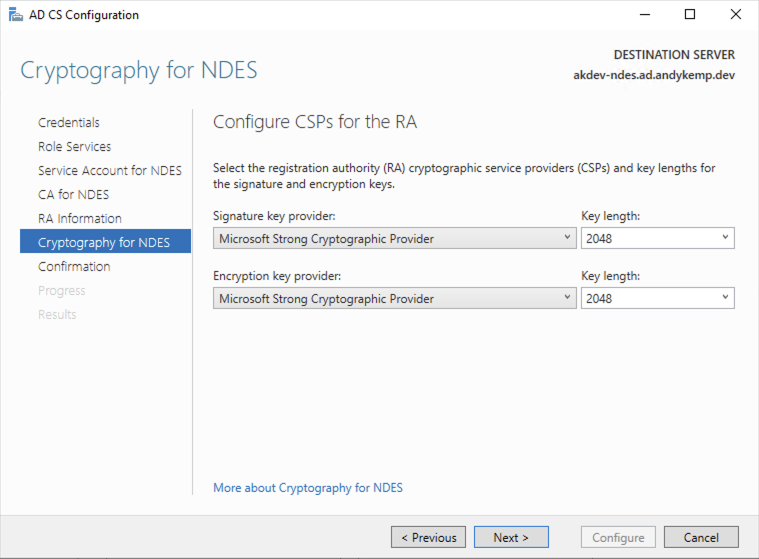The width and height of the screenshot is (759, 559).
Task: Open the Signature key provider dropdown
Action: click(x=395, y=238)
